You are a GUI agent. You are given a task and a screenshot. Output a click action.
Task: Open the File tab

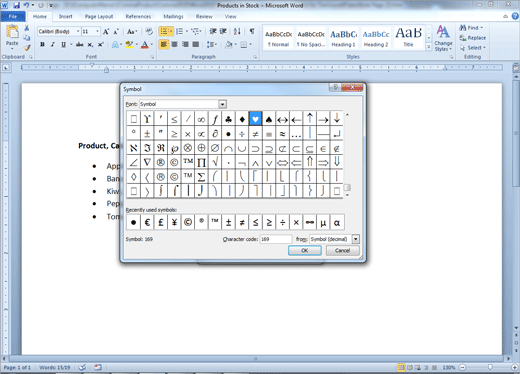pos(13,16)
